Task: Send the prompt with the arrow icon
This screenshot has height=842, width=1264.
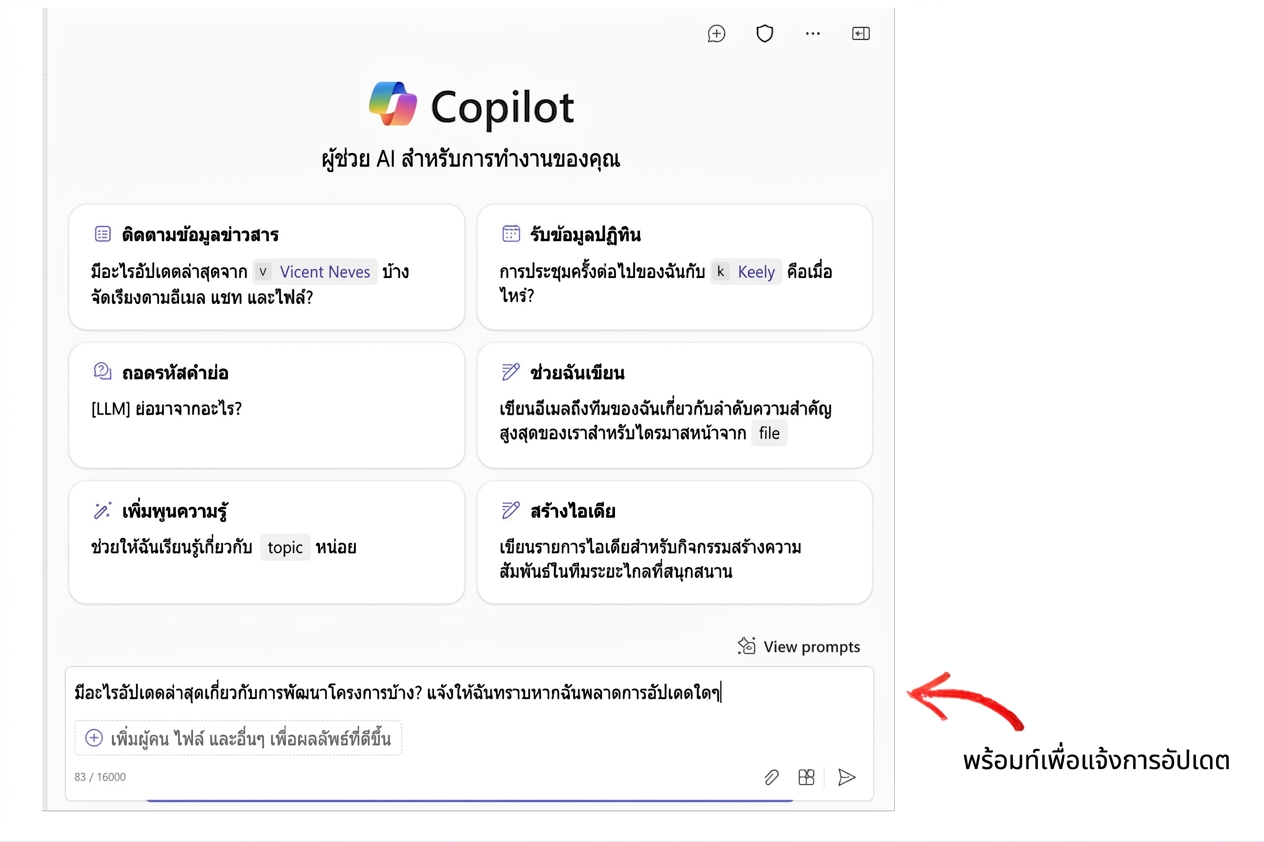Action: tap(847, 777)
